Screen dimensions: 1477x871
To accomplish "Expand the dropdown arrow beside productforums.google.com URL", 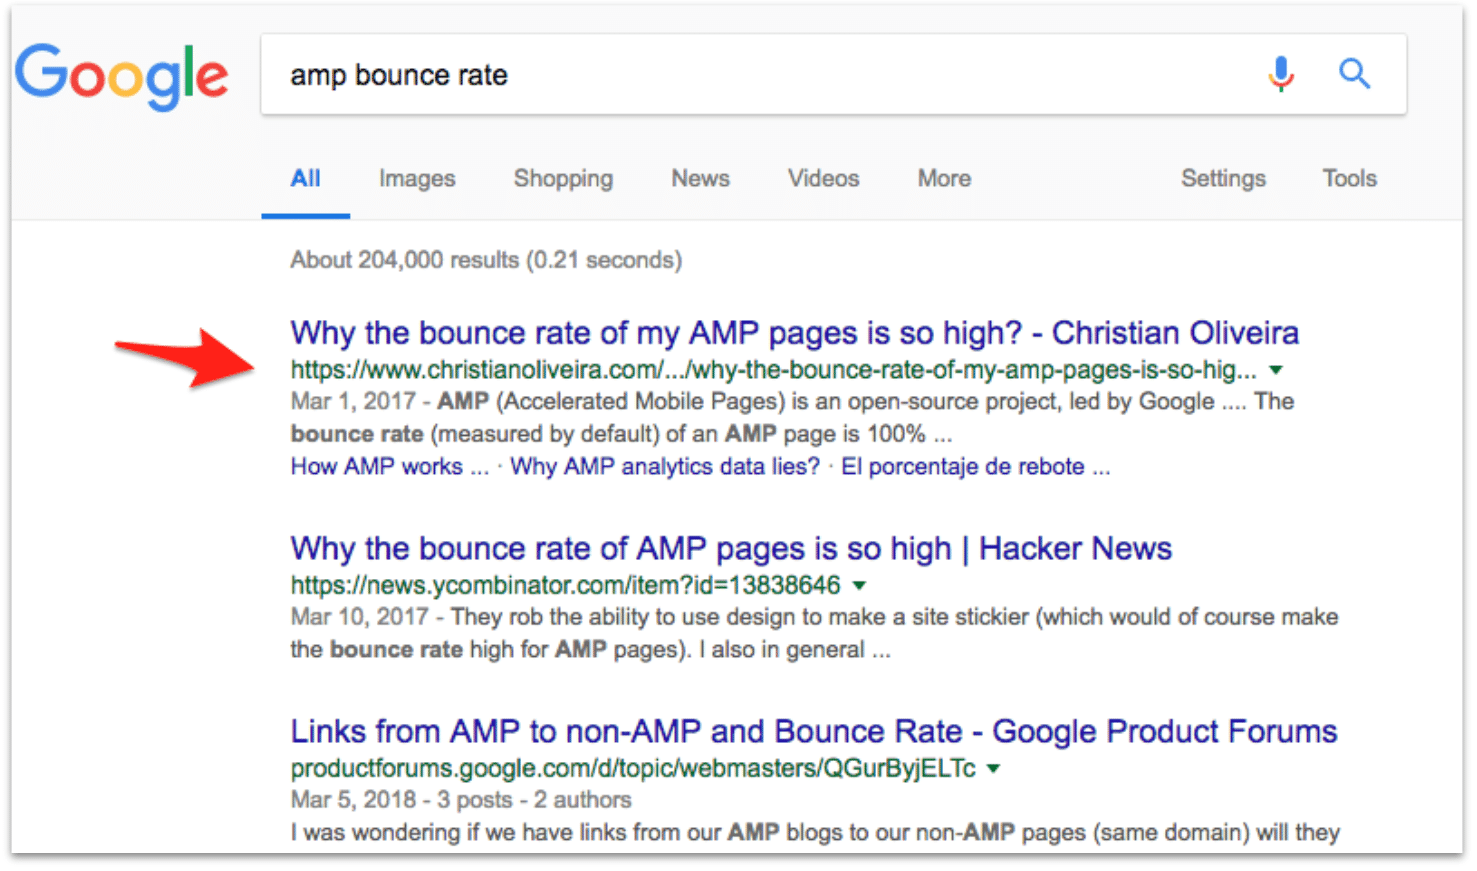I will [x=993, y=769].
